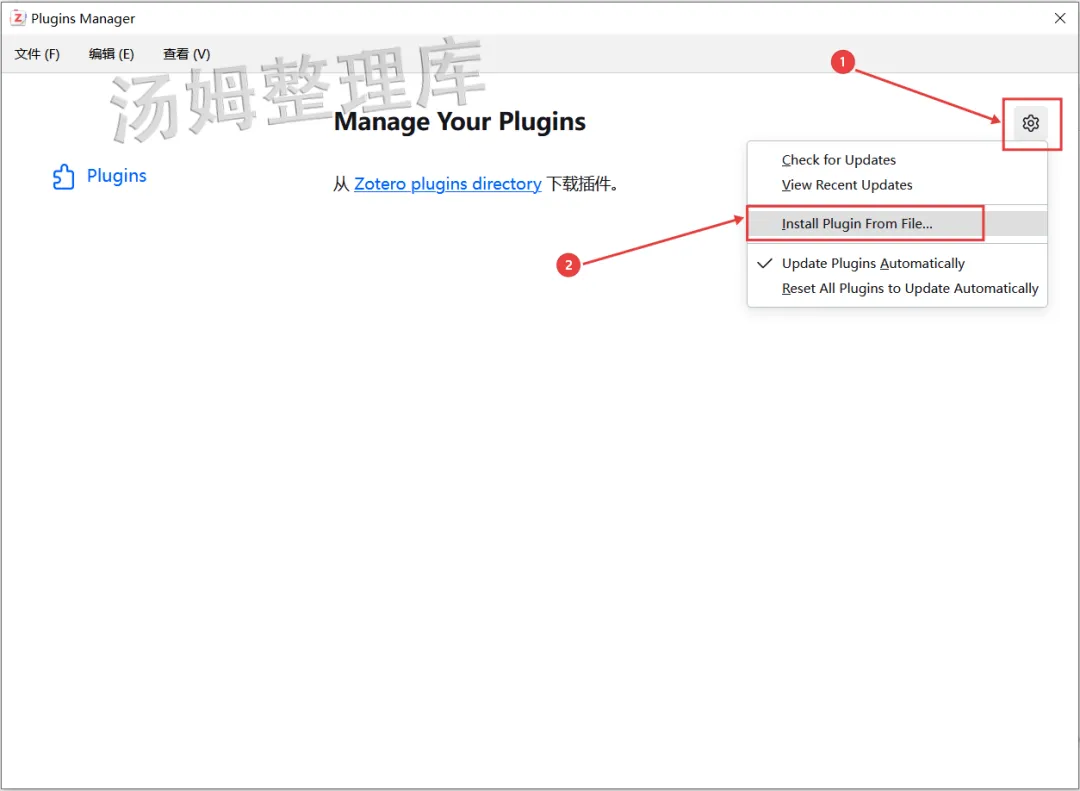Select the Plugins sidebar category
Screen dimensions: 1080x791
(99, 176)
